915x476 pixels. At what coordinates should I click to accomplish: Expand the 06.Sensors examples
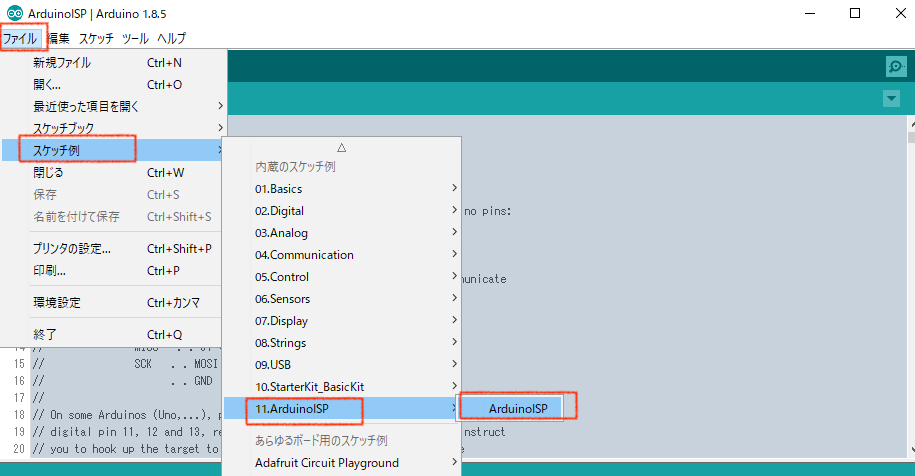pyautogui.click(x=342, y=299)
